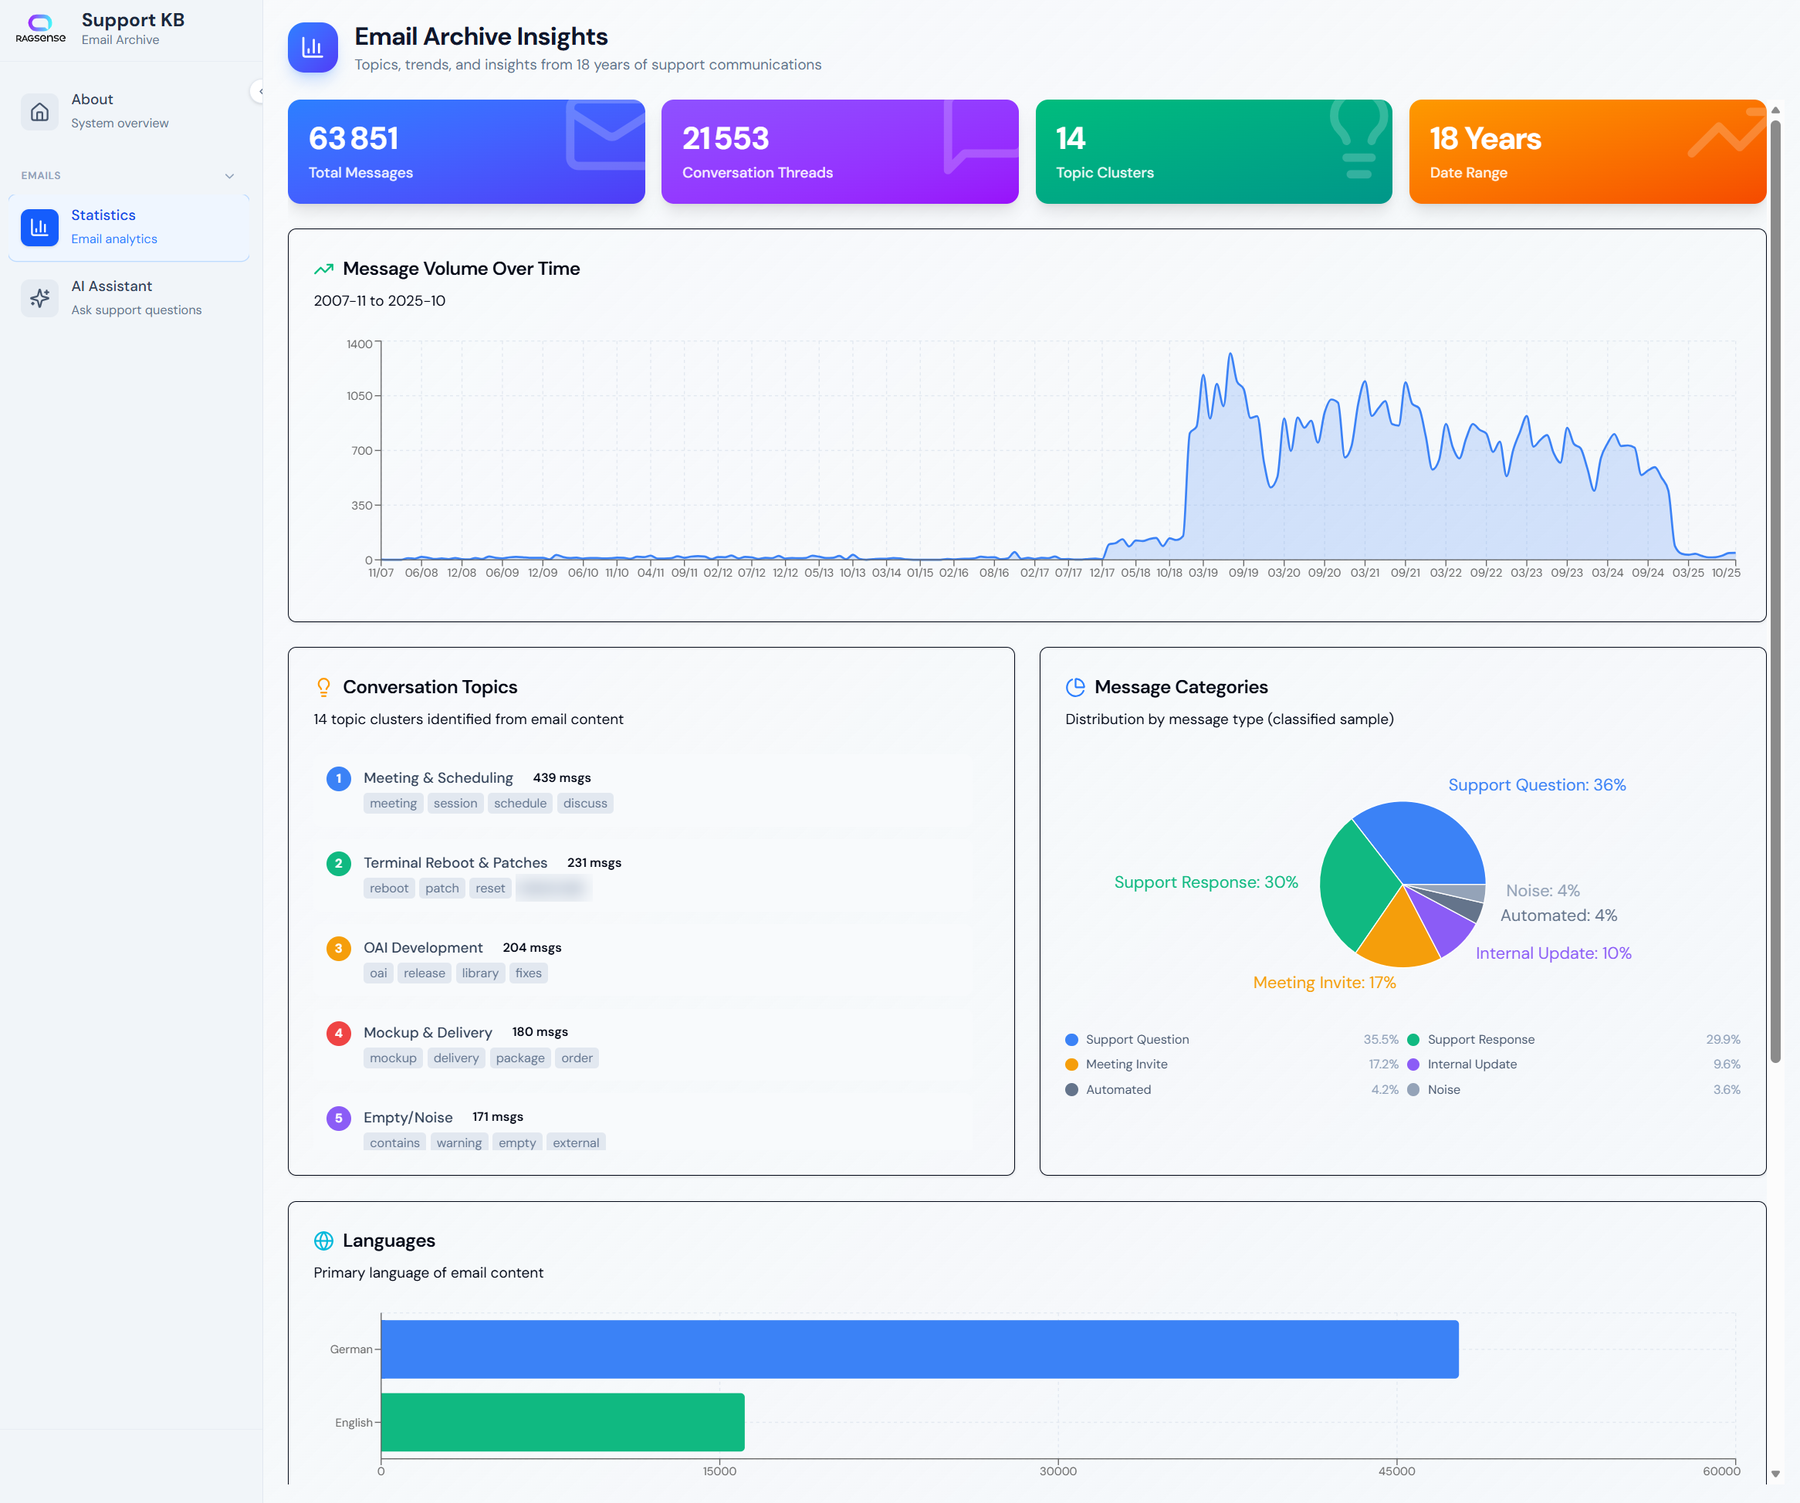This screenshot has width=1800, height=1503.
Task: Collapse the EMAILS section chevron
Action: pyautogui.click(x=230, y=176)
